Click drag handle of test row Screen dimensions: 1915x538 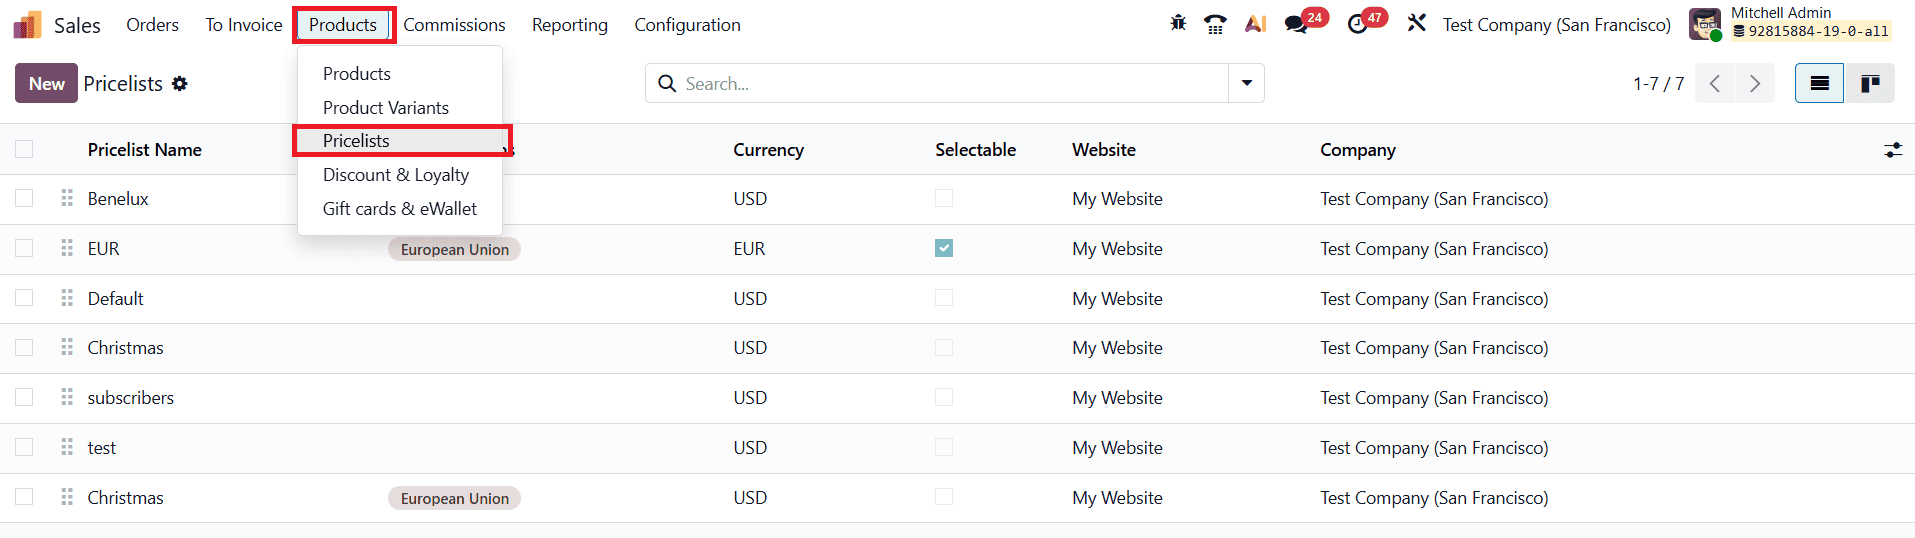pyautogui.click(x=67, y=447)
